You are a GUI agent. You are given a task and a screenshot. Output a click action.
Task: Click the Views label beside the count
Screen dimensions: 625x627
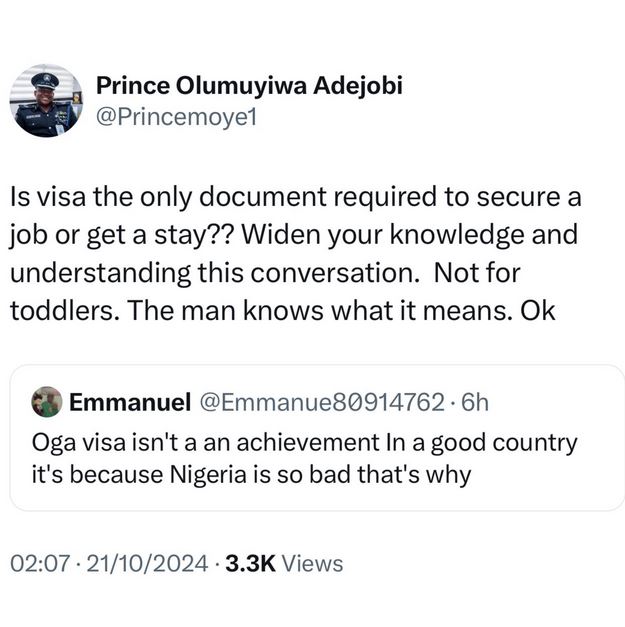click(312, 563)
